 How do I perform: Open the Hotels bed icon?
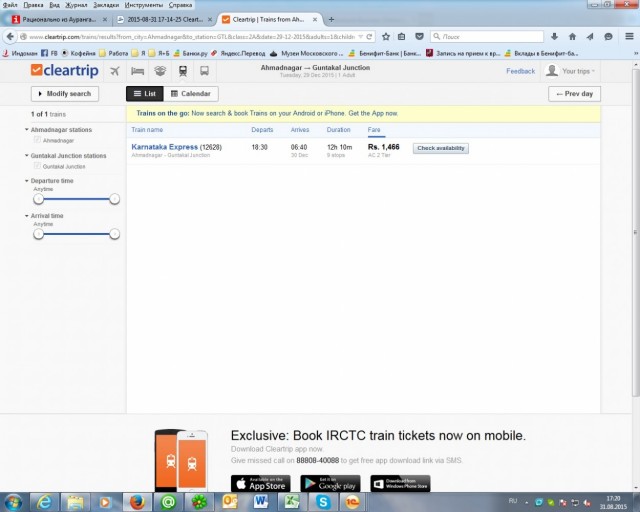pos(137,71)
